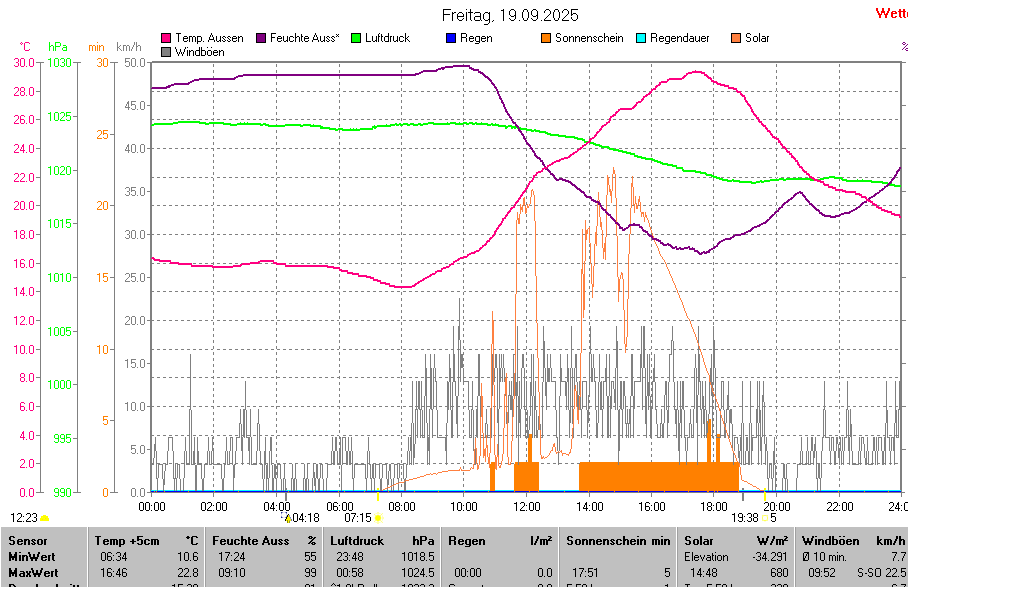Click the sun icon beside 12:23
1024x608 pixels.
(x=44, y=518)
